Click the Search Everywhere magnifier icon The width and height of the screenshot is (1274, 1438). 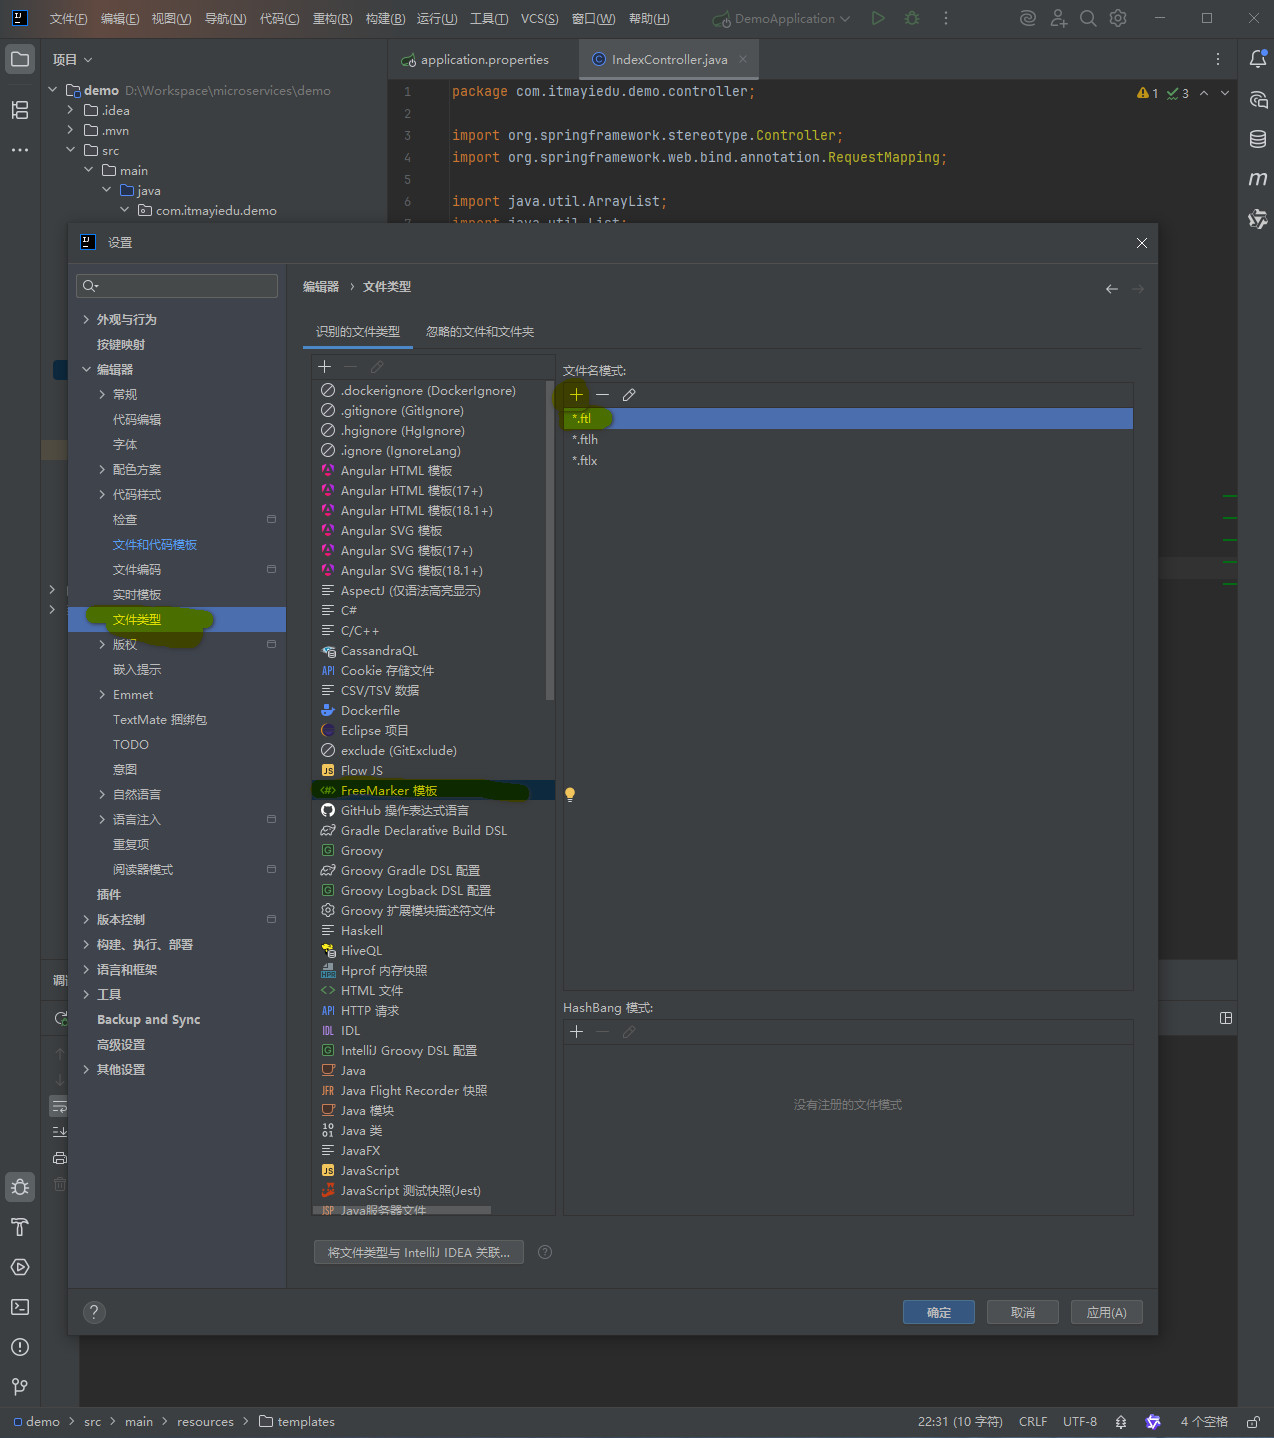[1088, 18]
